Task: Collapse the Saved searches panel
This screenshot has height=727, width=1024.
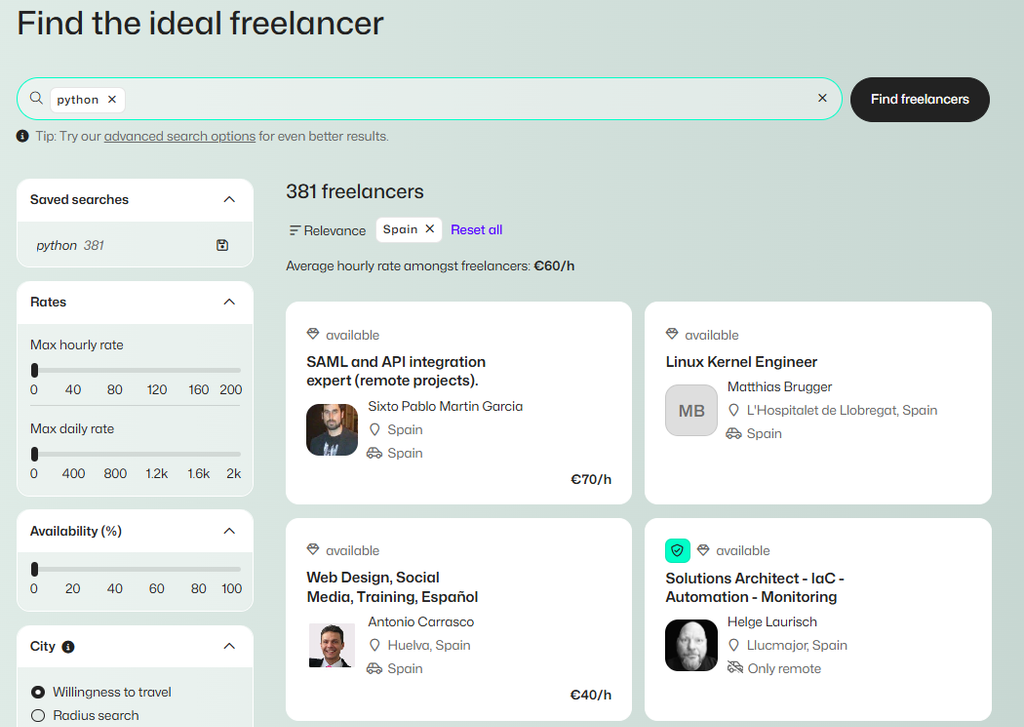Action: [229, 199]
